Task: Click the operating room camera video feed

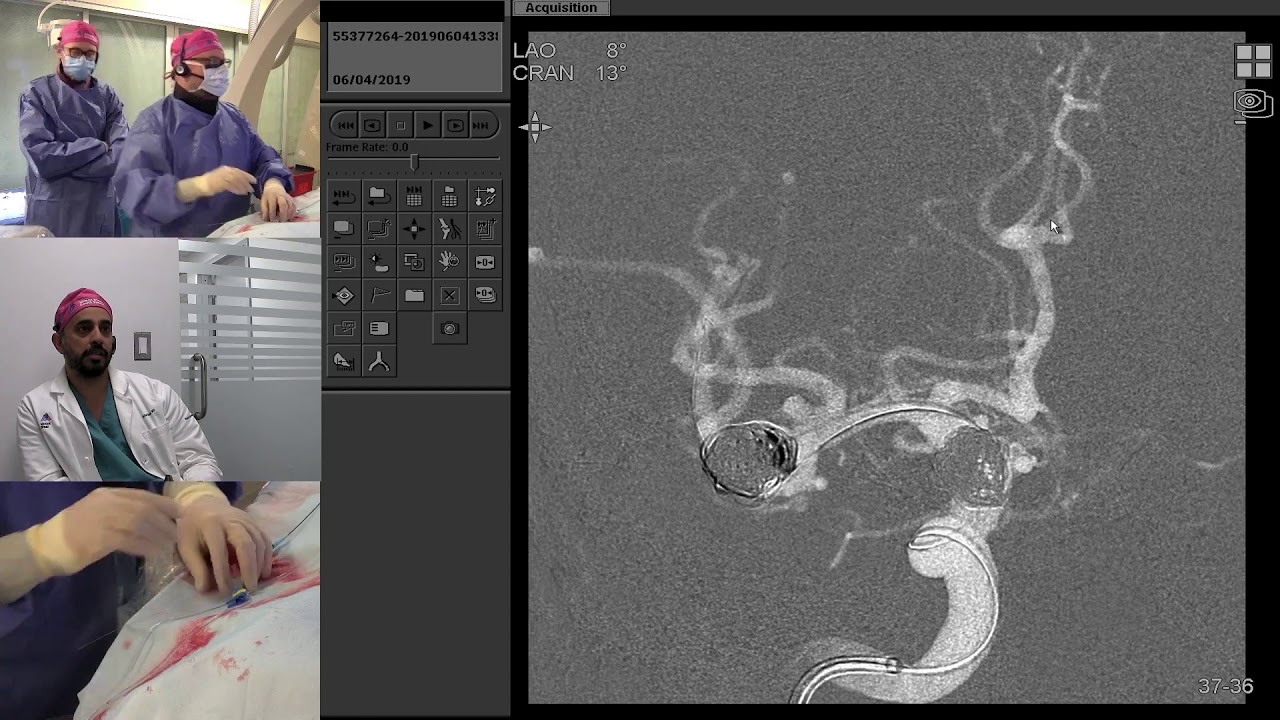Action: (160, 119)
